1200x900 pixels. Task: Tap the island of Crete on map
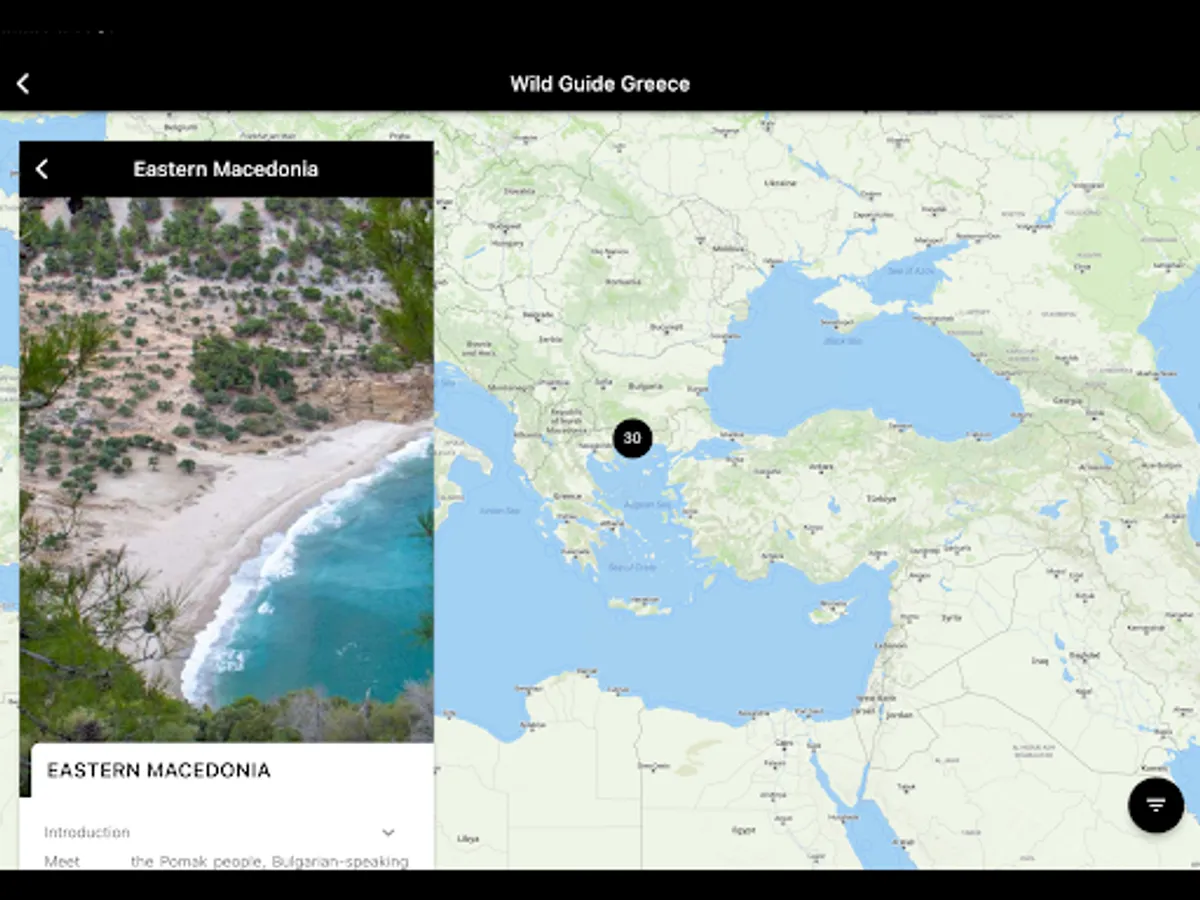point(639,606)
